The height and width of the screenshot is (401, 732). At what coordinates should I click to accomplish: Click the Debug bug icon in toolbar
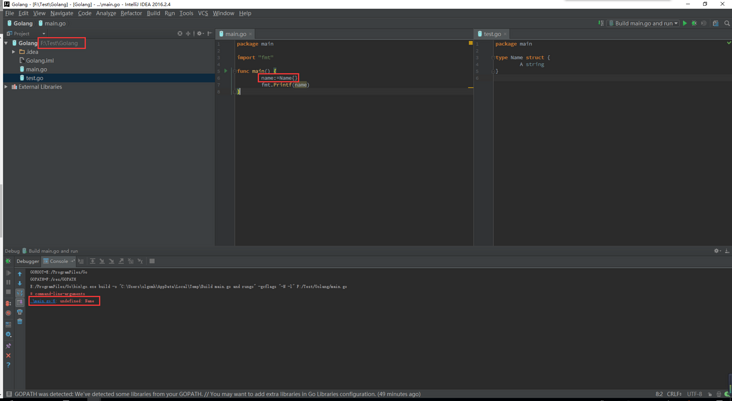pyautogui.click(x=694, y=23)
